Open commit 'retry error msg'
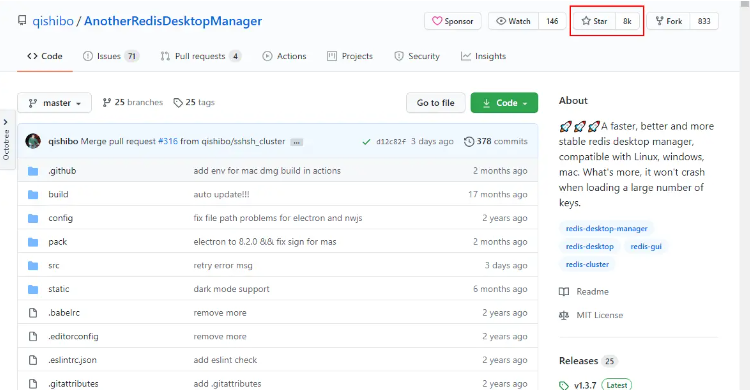The height and width of the screenshot is (390, 750). click(x=223, y=266)
